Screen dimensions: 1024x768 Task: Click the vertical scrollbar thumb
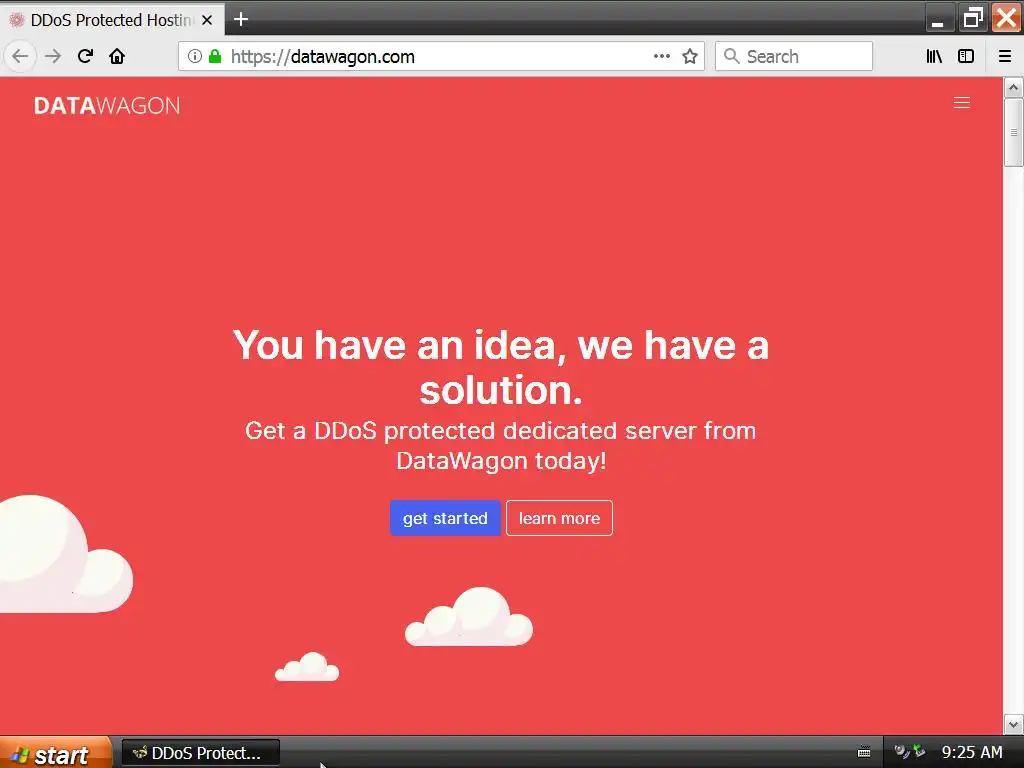pos(1014,133)
